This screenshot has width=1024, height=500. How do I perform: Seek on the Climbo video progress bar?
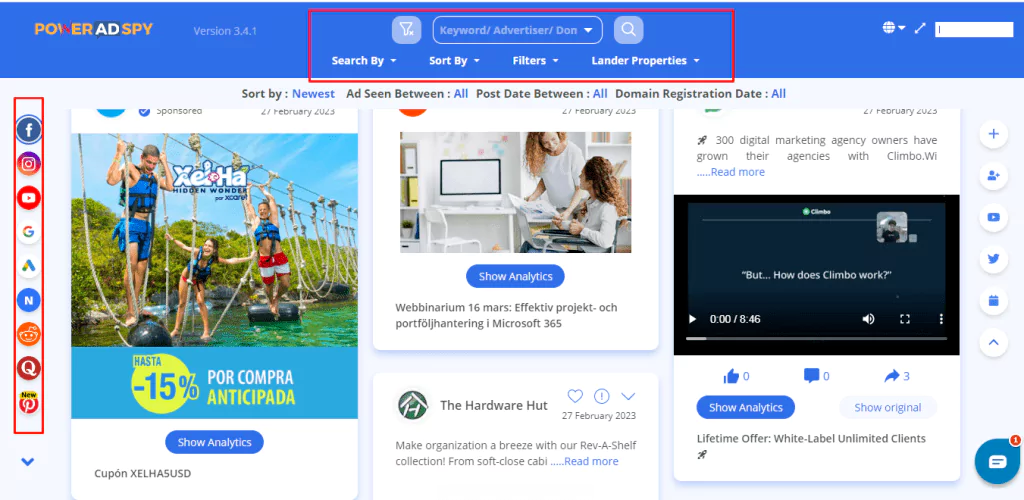[x=816, y=338]
